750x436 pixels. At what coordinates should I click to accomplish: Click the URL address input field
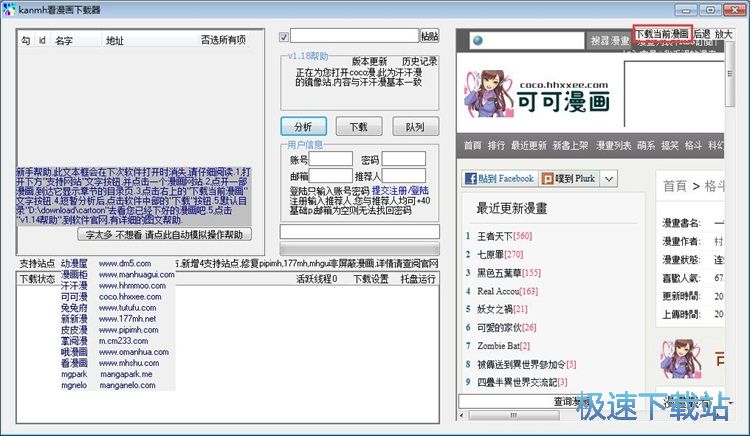coord(354,36)
